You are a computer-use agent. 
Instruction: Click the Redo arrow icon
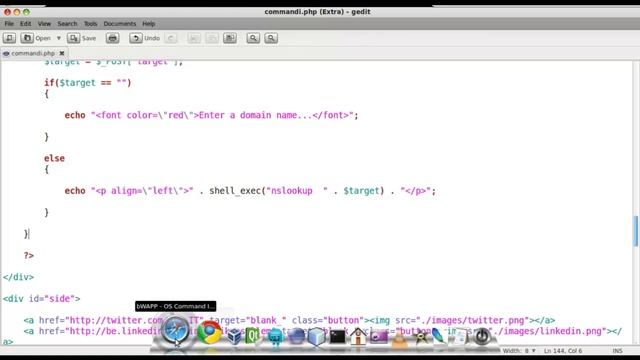coord(171,38)
